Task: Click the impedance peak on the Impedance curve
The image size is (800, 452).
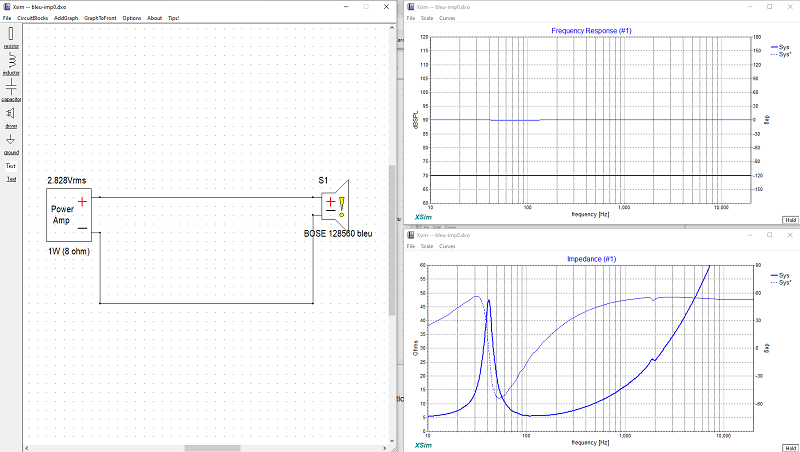Action: [489, 300]
